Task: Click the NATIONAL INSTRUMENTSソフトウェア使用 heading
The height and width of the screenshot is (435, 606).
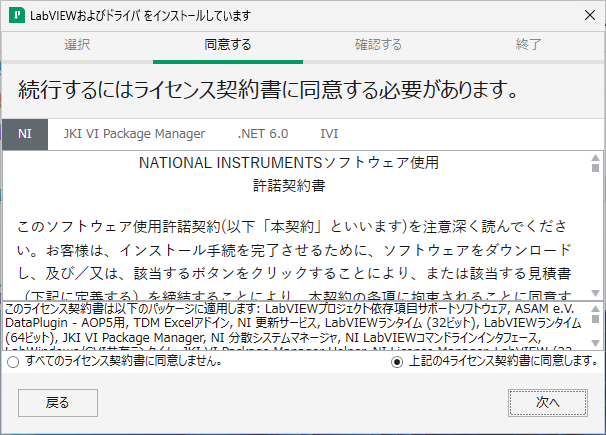Action: pos(289,163)
